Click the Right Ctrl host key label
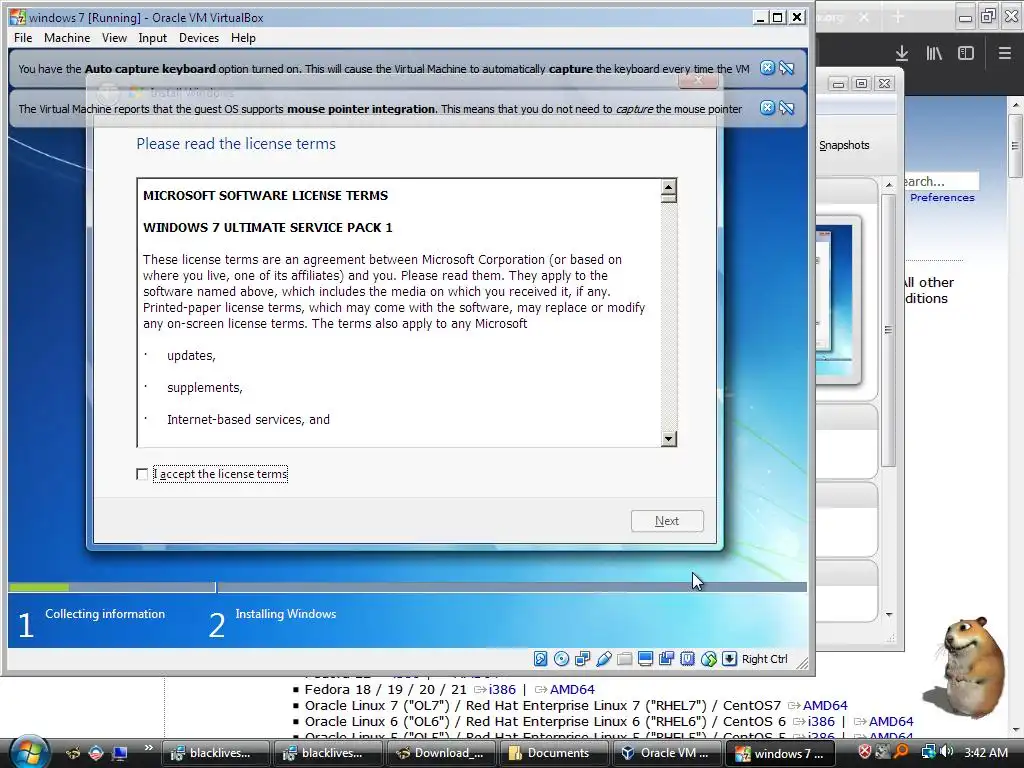The width and height of the screenshot is (1024, 768). tap(764, 659)
